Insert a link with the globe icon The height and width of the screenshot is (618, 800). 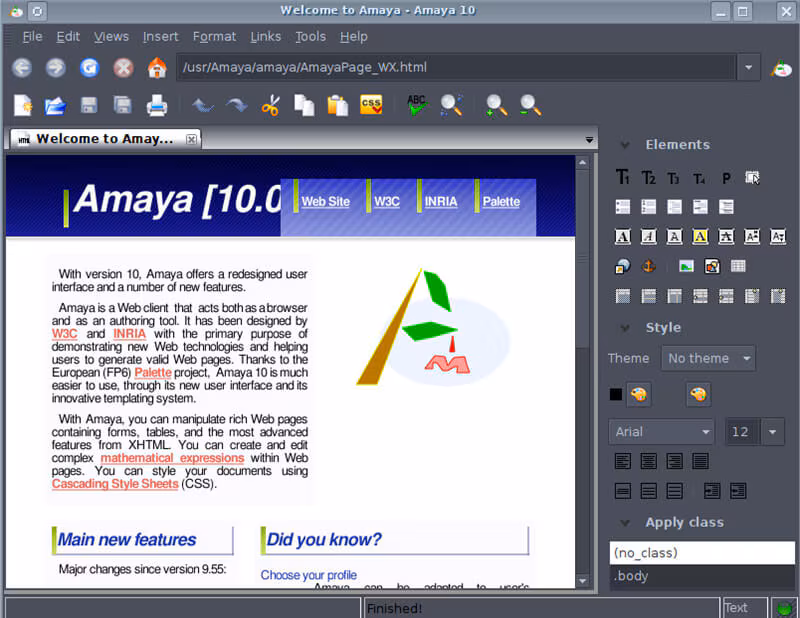point(622,266)
